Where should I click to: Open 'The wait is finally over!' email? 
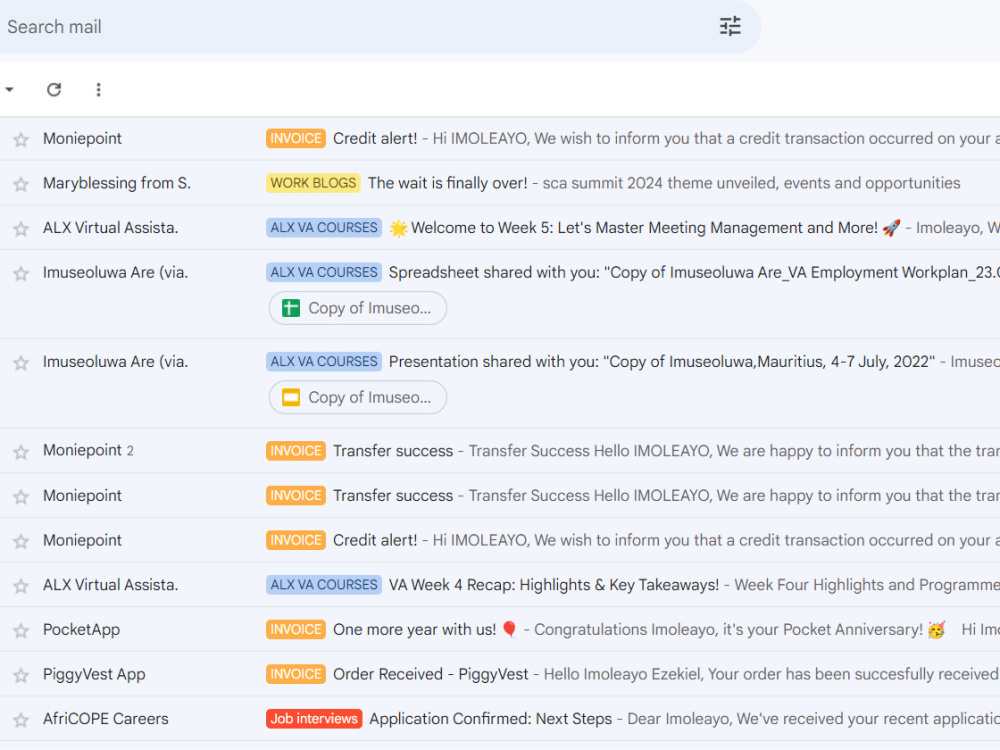[448, 183]
